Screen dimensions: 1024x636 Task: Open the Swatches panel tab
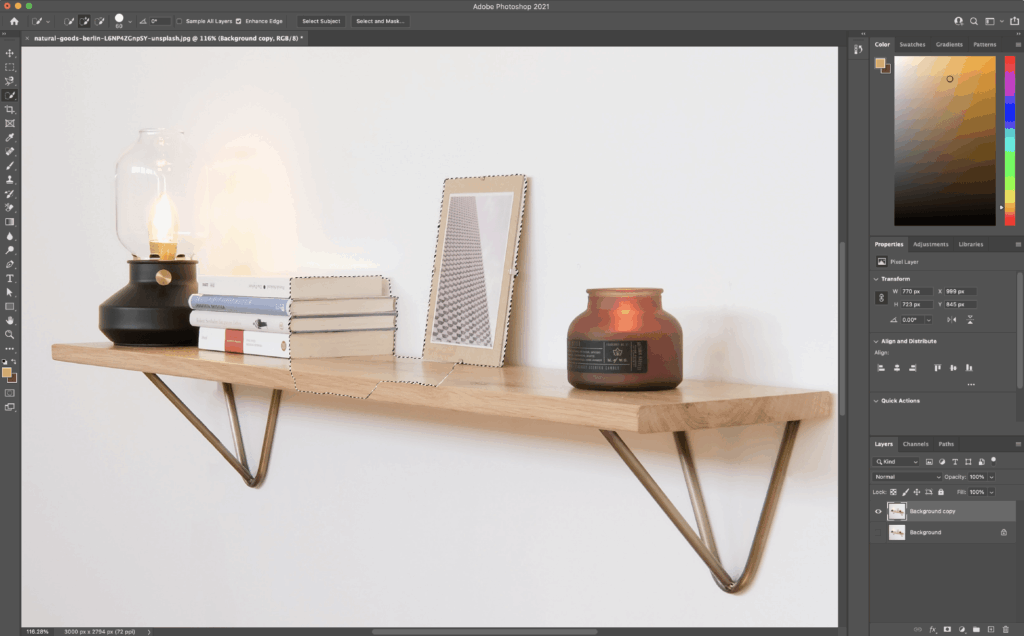(912, 45)
